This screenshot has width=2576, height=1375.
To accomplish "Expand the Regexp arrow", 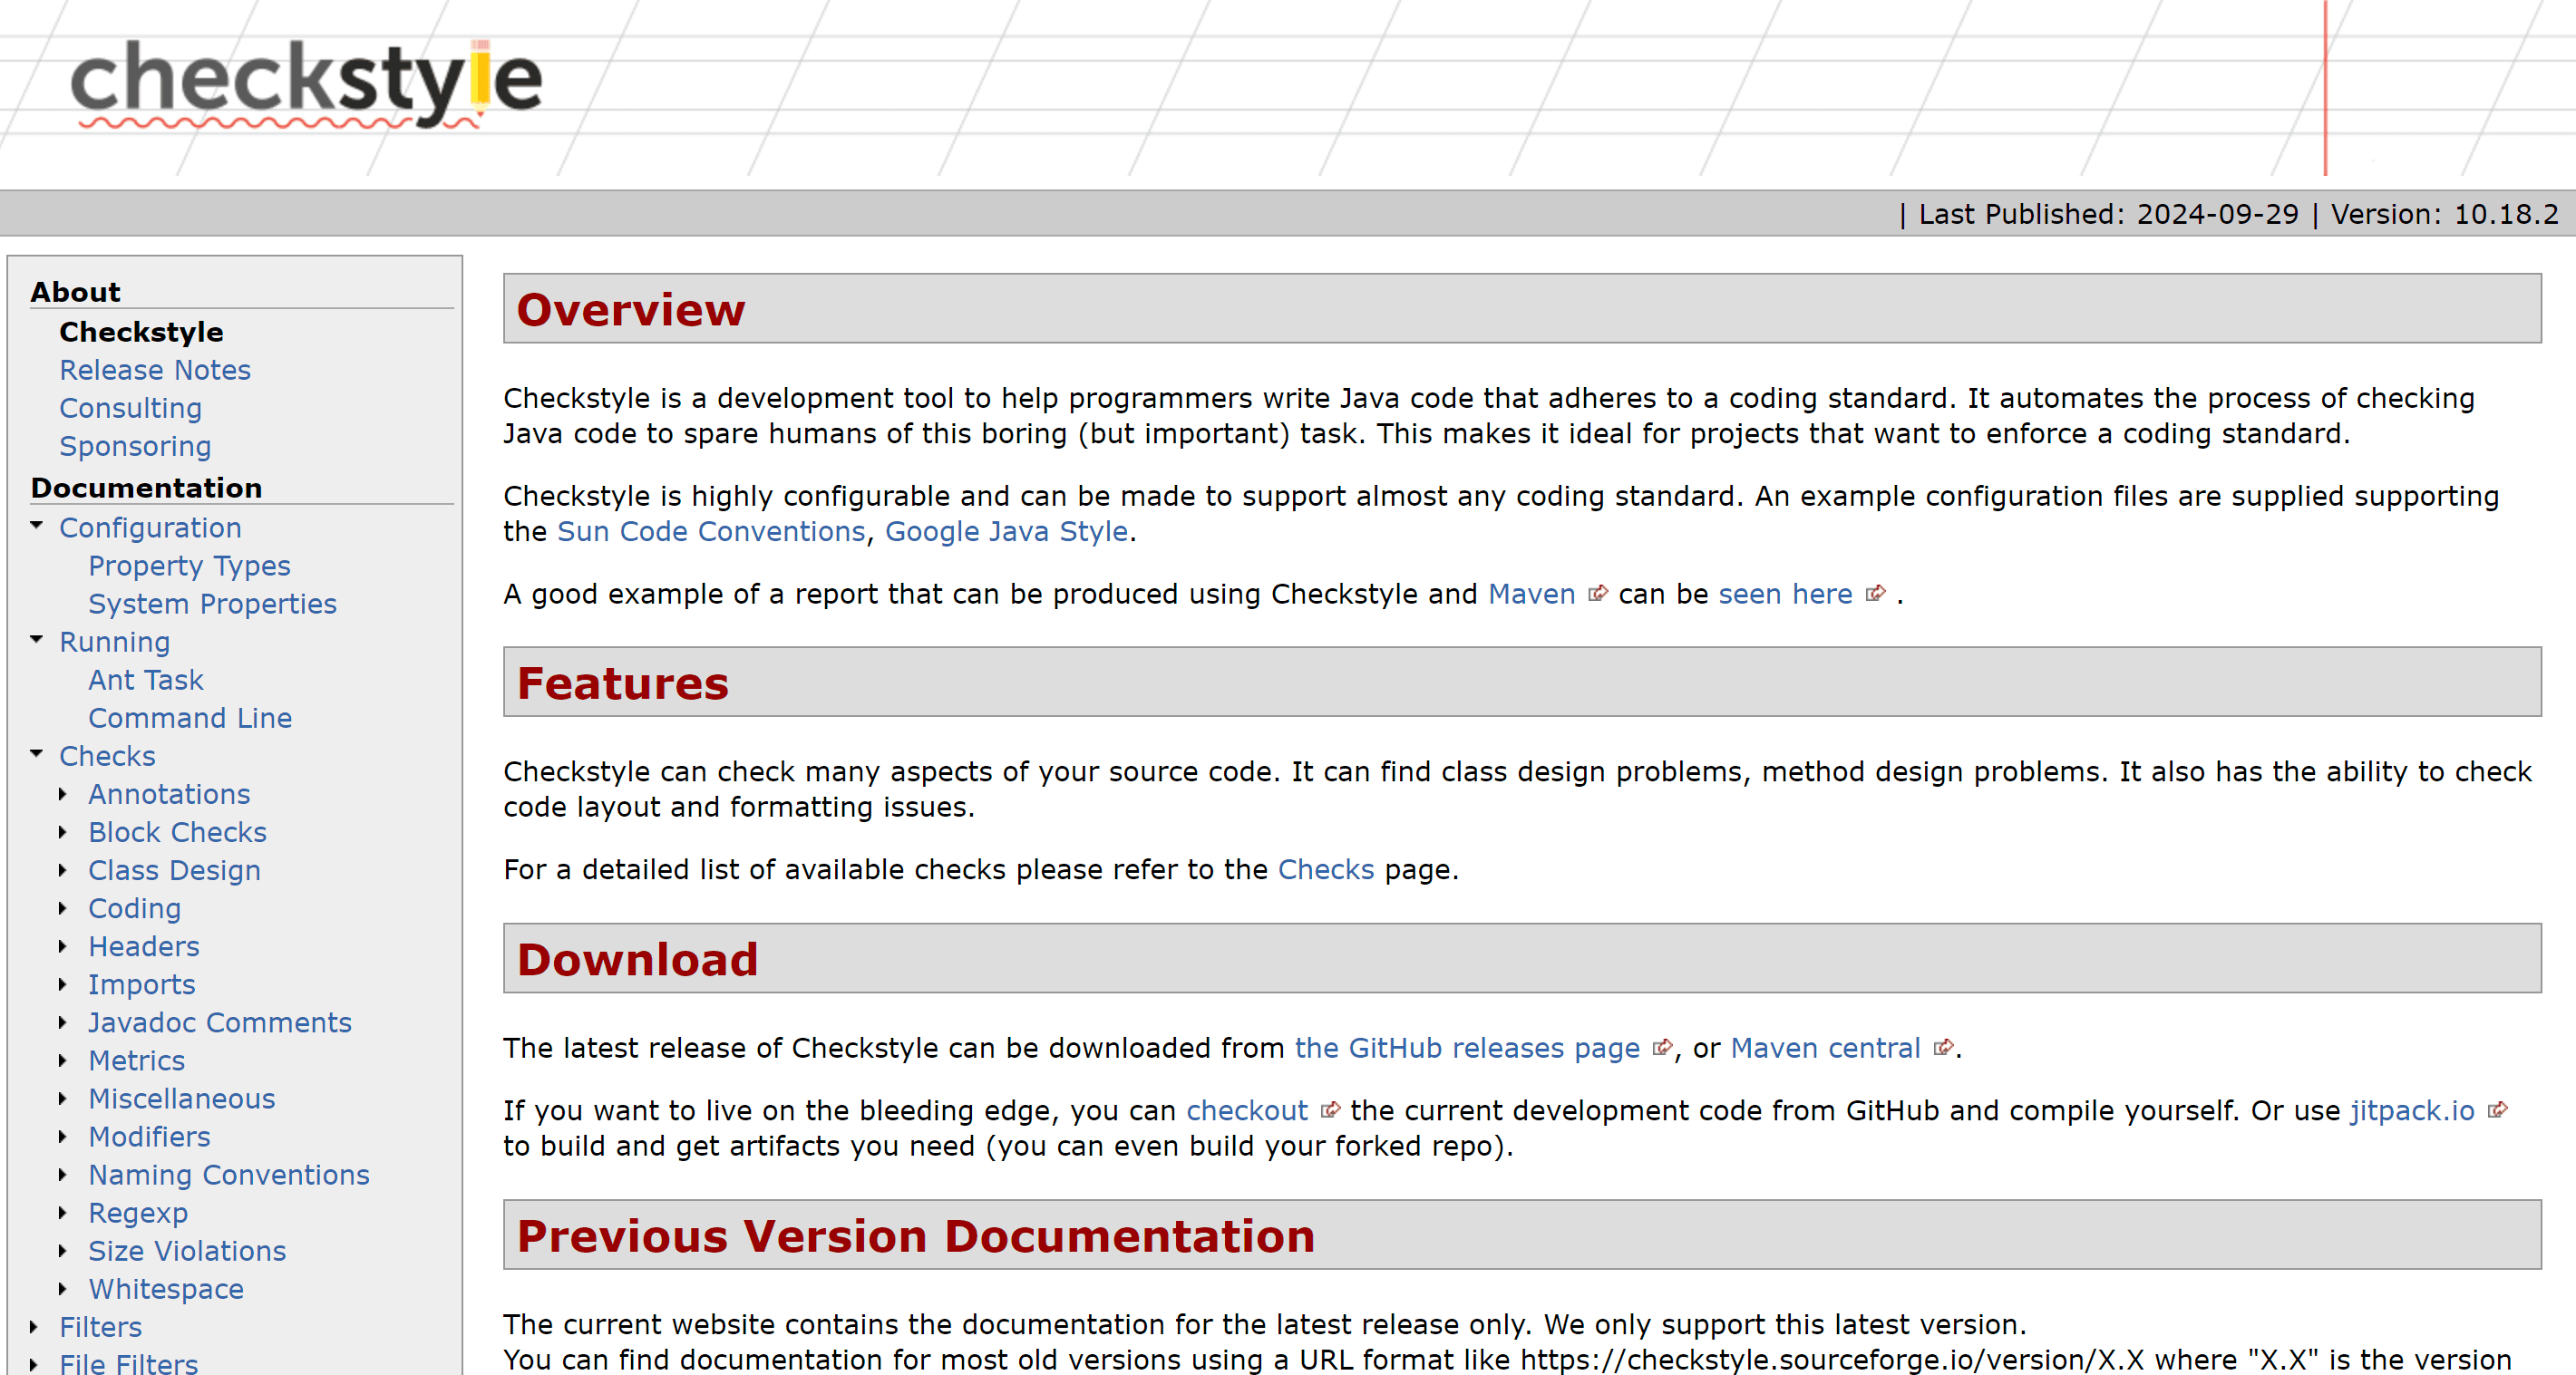I will [63, 1212].
